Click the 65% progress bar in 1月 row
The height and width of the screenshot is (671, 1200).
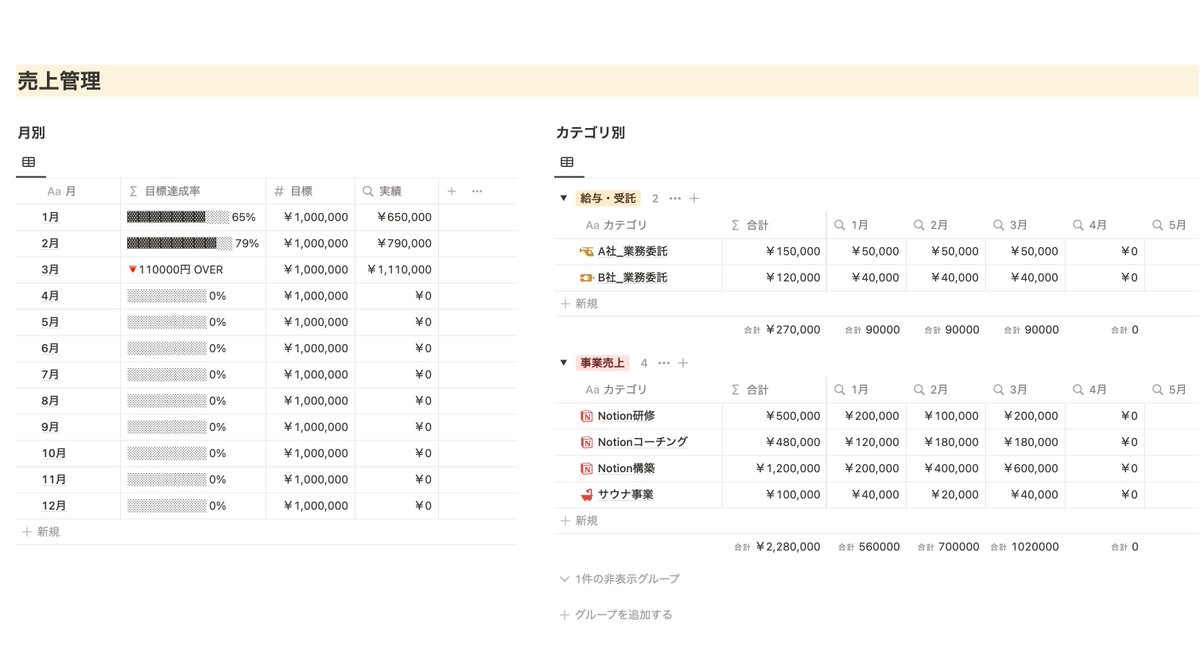pyautogui.click(x=179, y=217)
